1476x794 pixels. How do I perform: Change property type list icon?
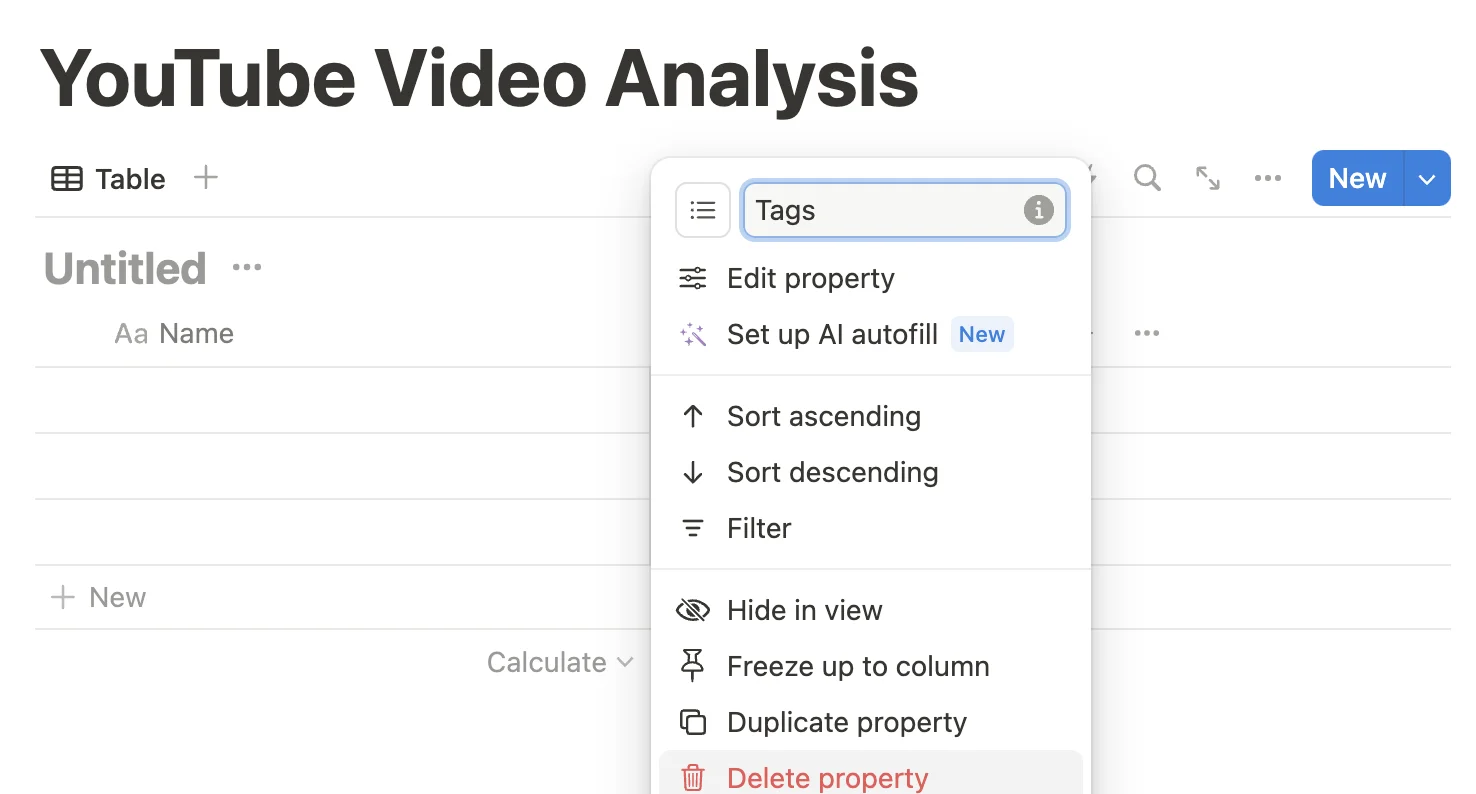[703, 210]
